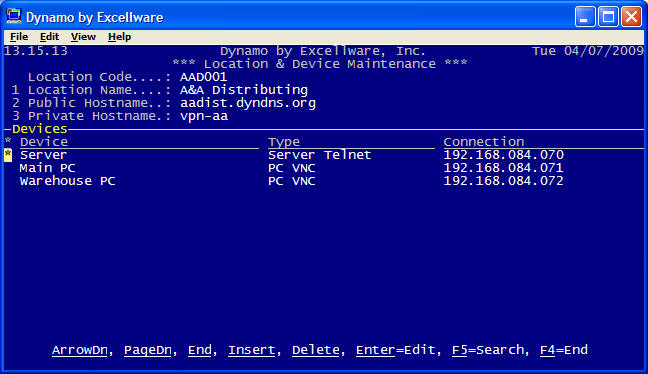This screenshot has height=374, width=648.
Task: Click PC VNC type for Warehouse PC
Action: pos(292,181)
